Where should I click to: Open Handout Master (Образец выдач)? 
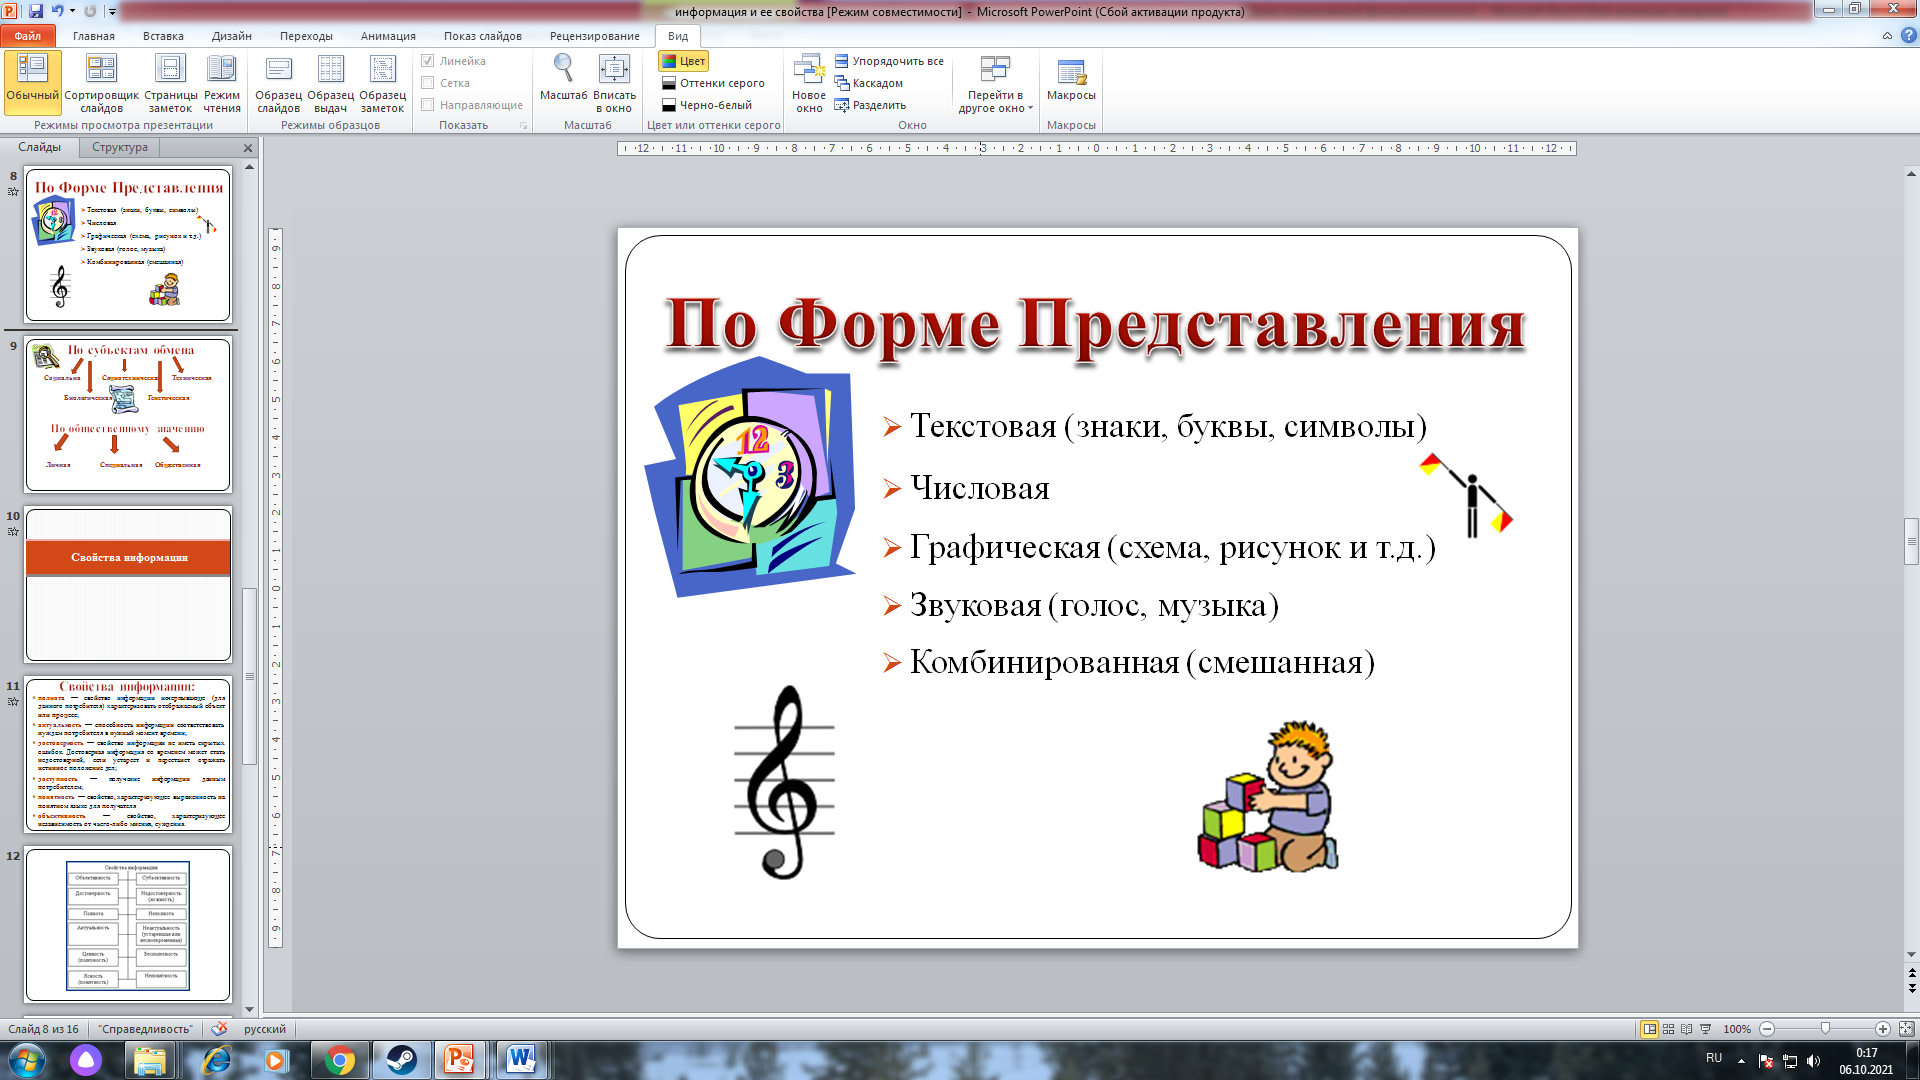coord(330,83)
